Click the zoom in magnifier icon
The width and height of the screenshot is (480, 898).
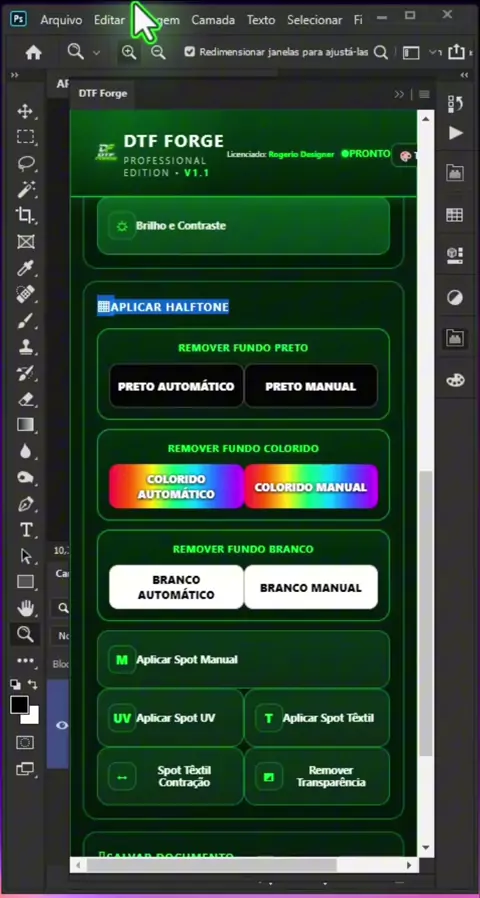coord(129,53)
